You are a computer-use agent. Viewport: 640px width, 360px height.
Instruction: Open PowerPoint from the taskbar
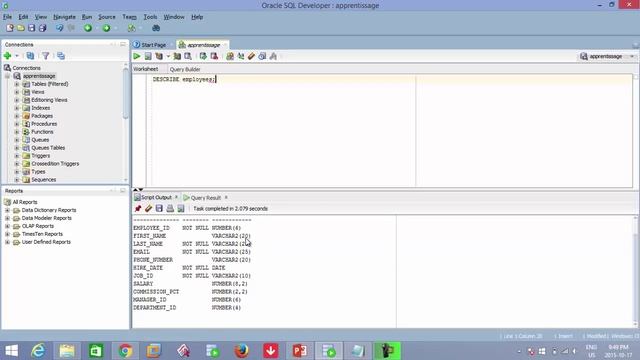coord(300,351)
